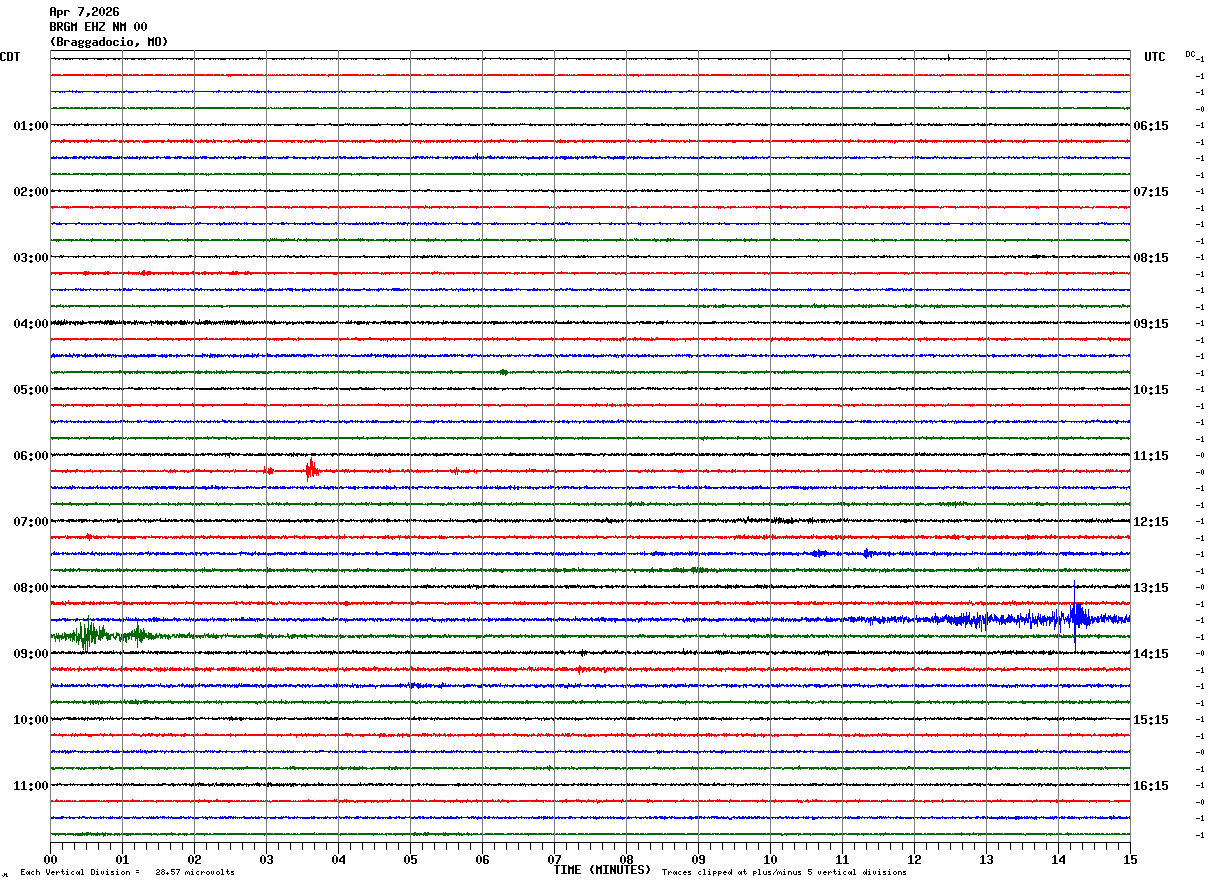
Task: Click the '04:00' CDT time label
Action: pyautogui.click(x=31, y=324)
